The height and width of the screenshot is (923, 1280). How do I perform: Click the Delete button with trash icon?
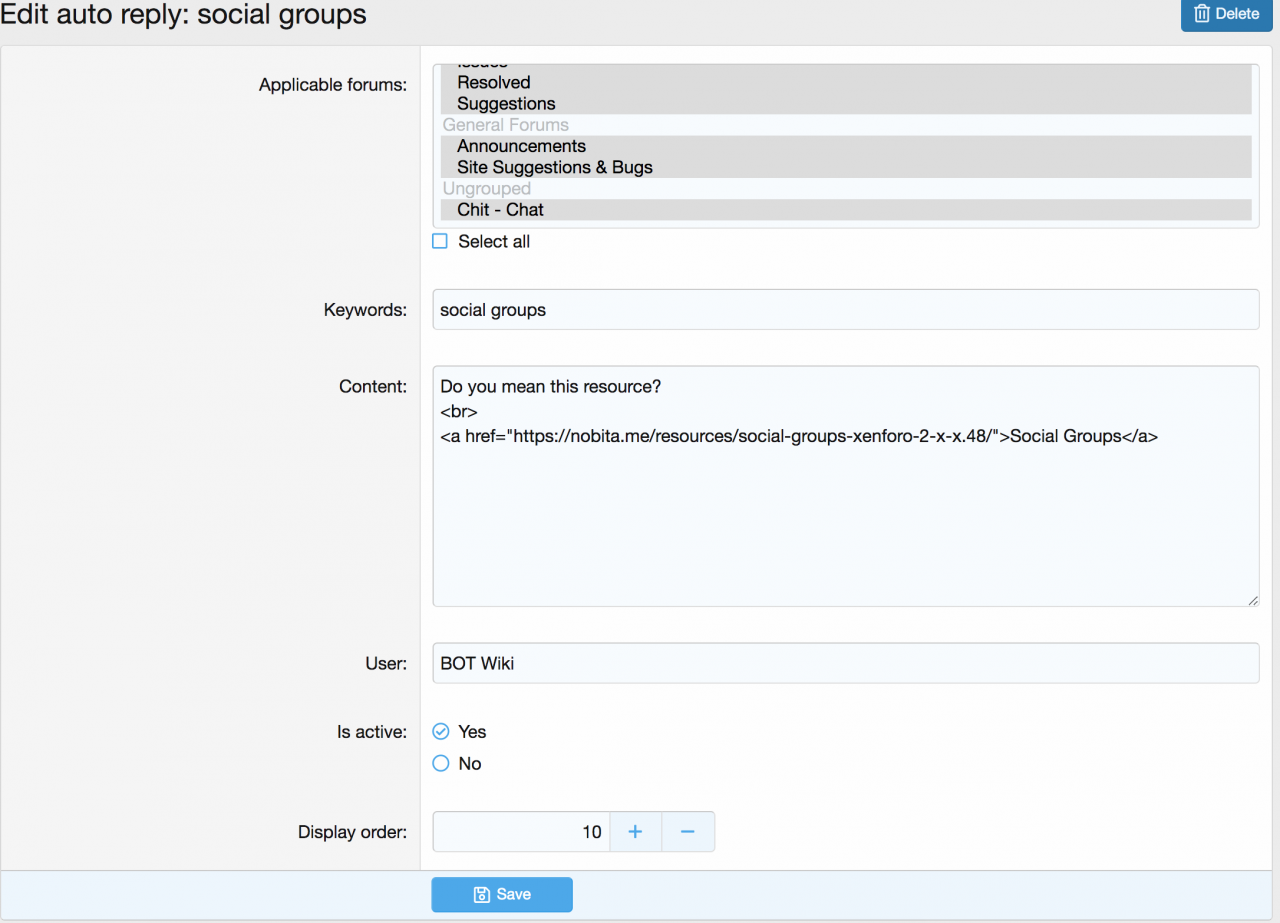click(x=1226, y=14)
